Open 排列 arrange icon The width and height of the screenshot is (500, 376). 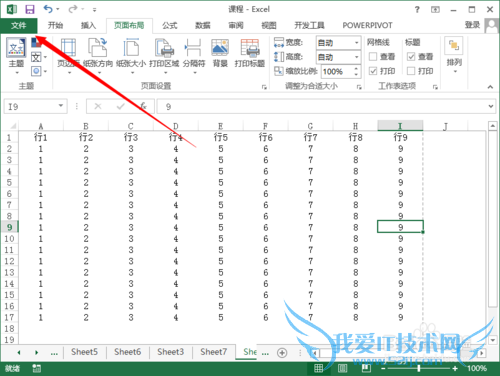coord(454,45)
